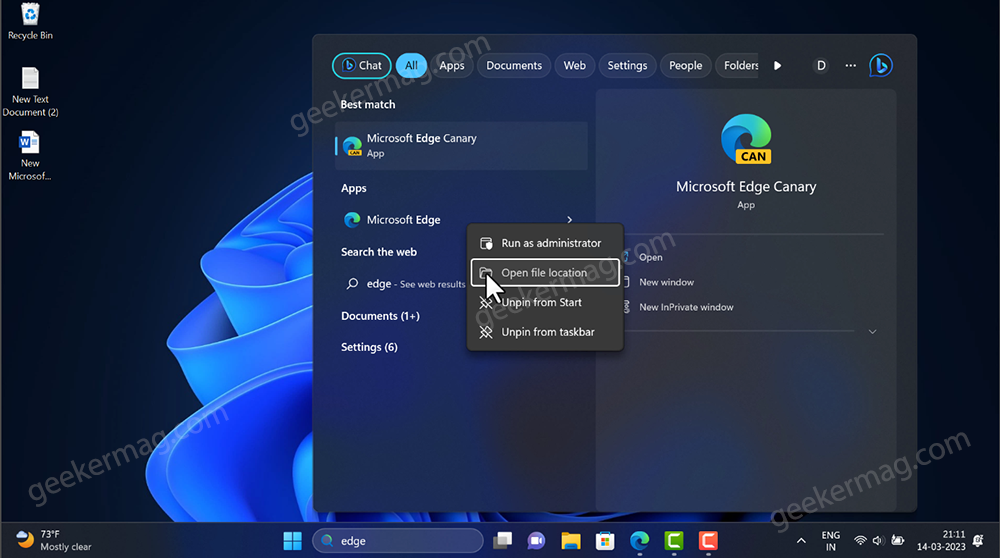1000x558 pixels.
Task: Open Bing Chat from search filters
Action: tap(362, 66)
